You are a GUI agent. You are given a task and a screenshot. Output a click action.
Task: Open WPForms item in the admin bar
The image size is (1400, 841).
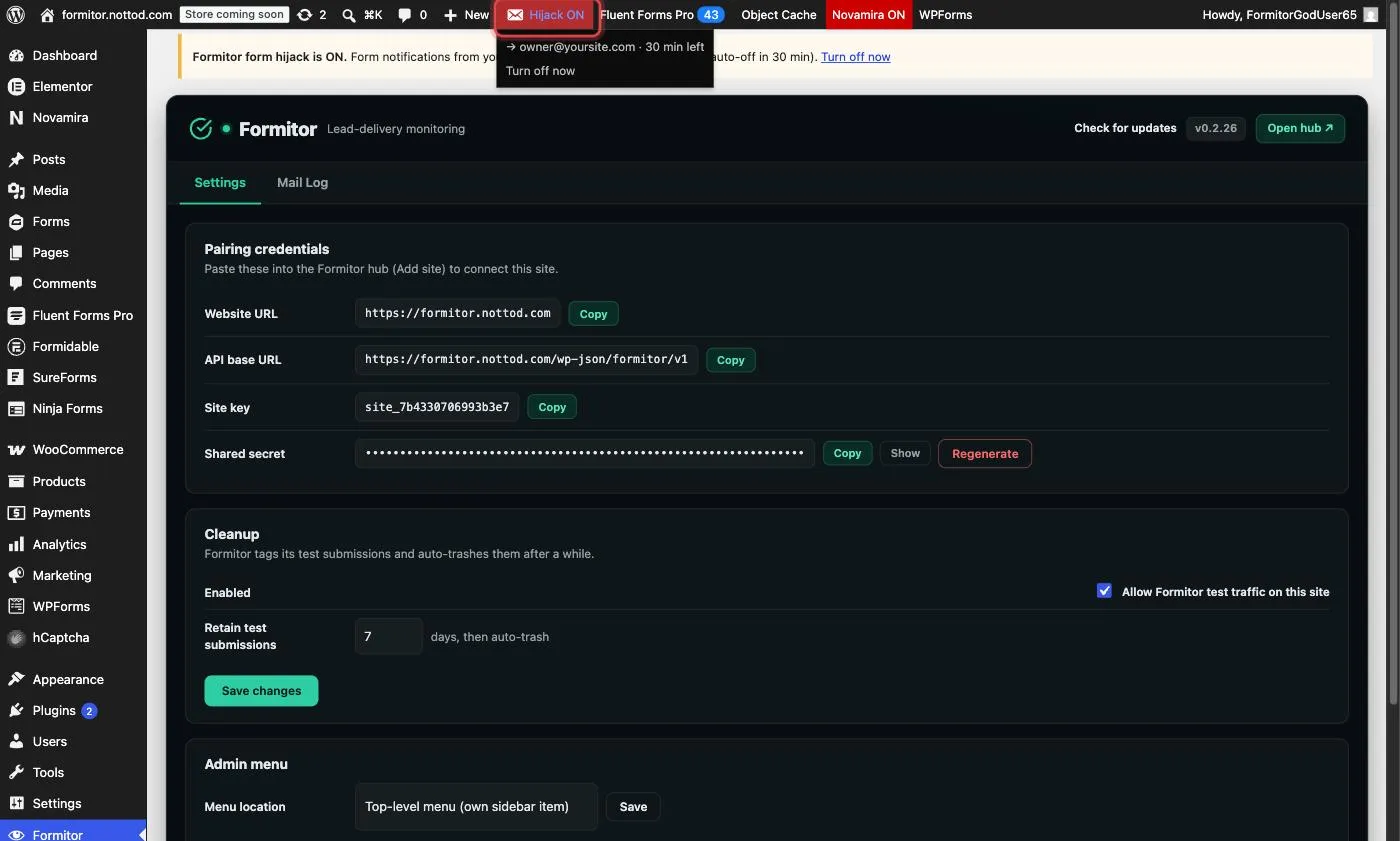[946, 15]
